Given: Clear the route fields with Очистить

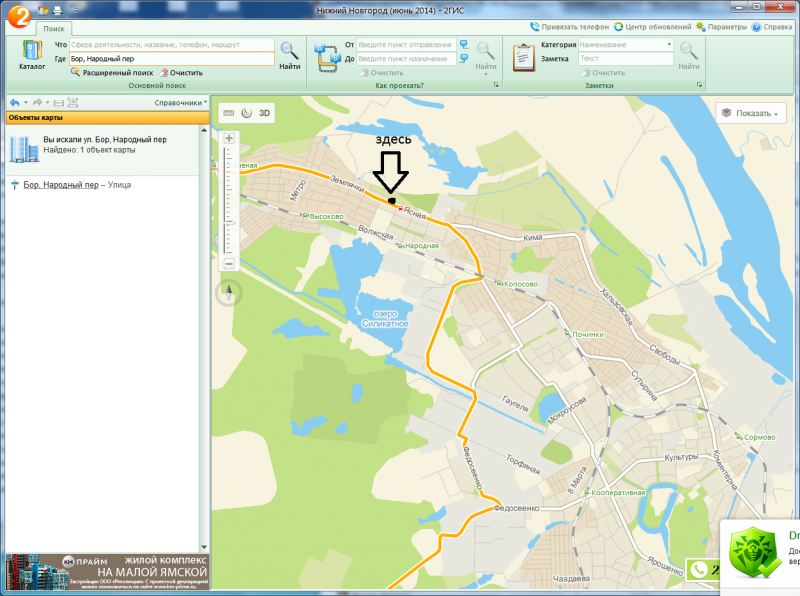Looking at the screenshot, I should coord(381,72).
